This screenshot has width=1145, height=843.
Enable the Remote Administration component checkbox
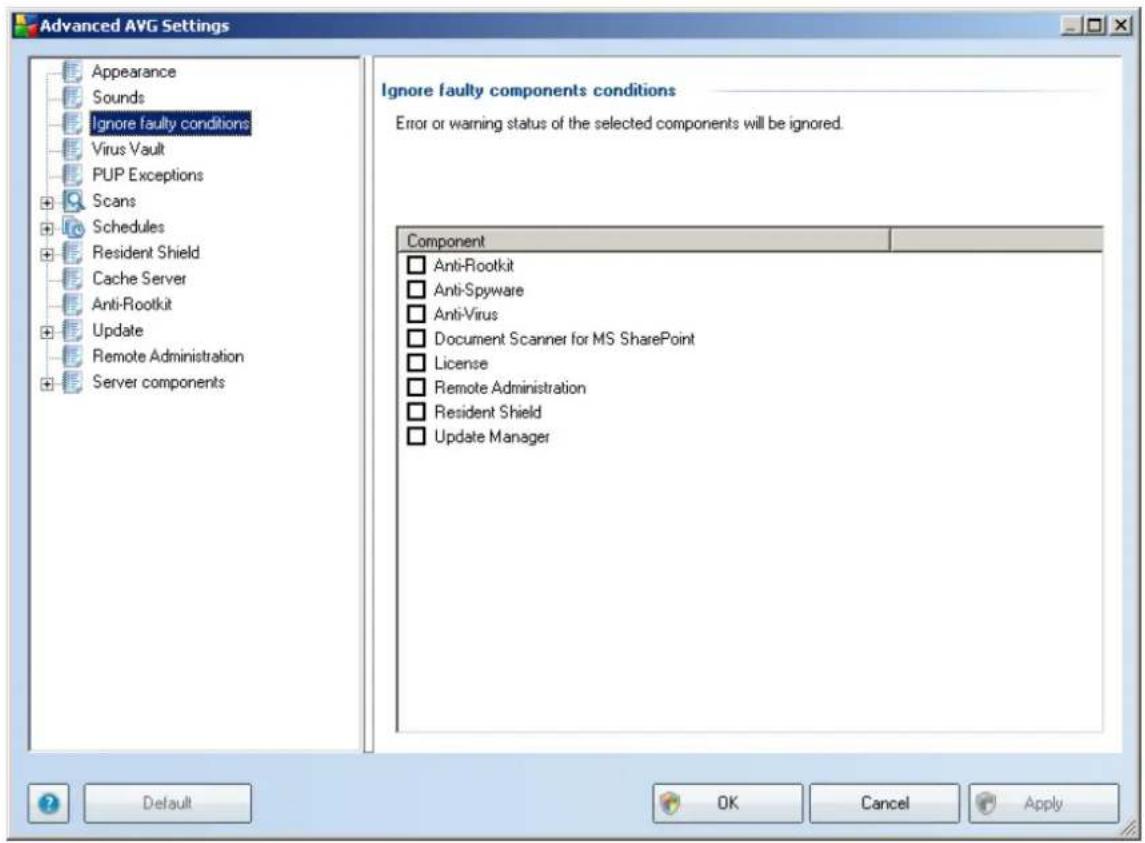(416, 387)
